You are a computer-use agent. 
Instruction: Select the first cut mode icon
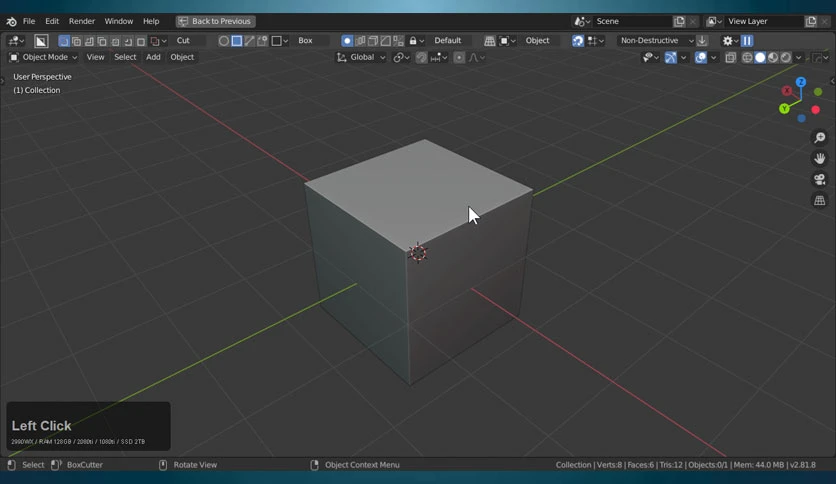coord(64,41)
